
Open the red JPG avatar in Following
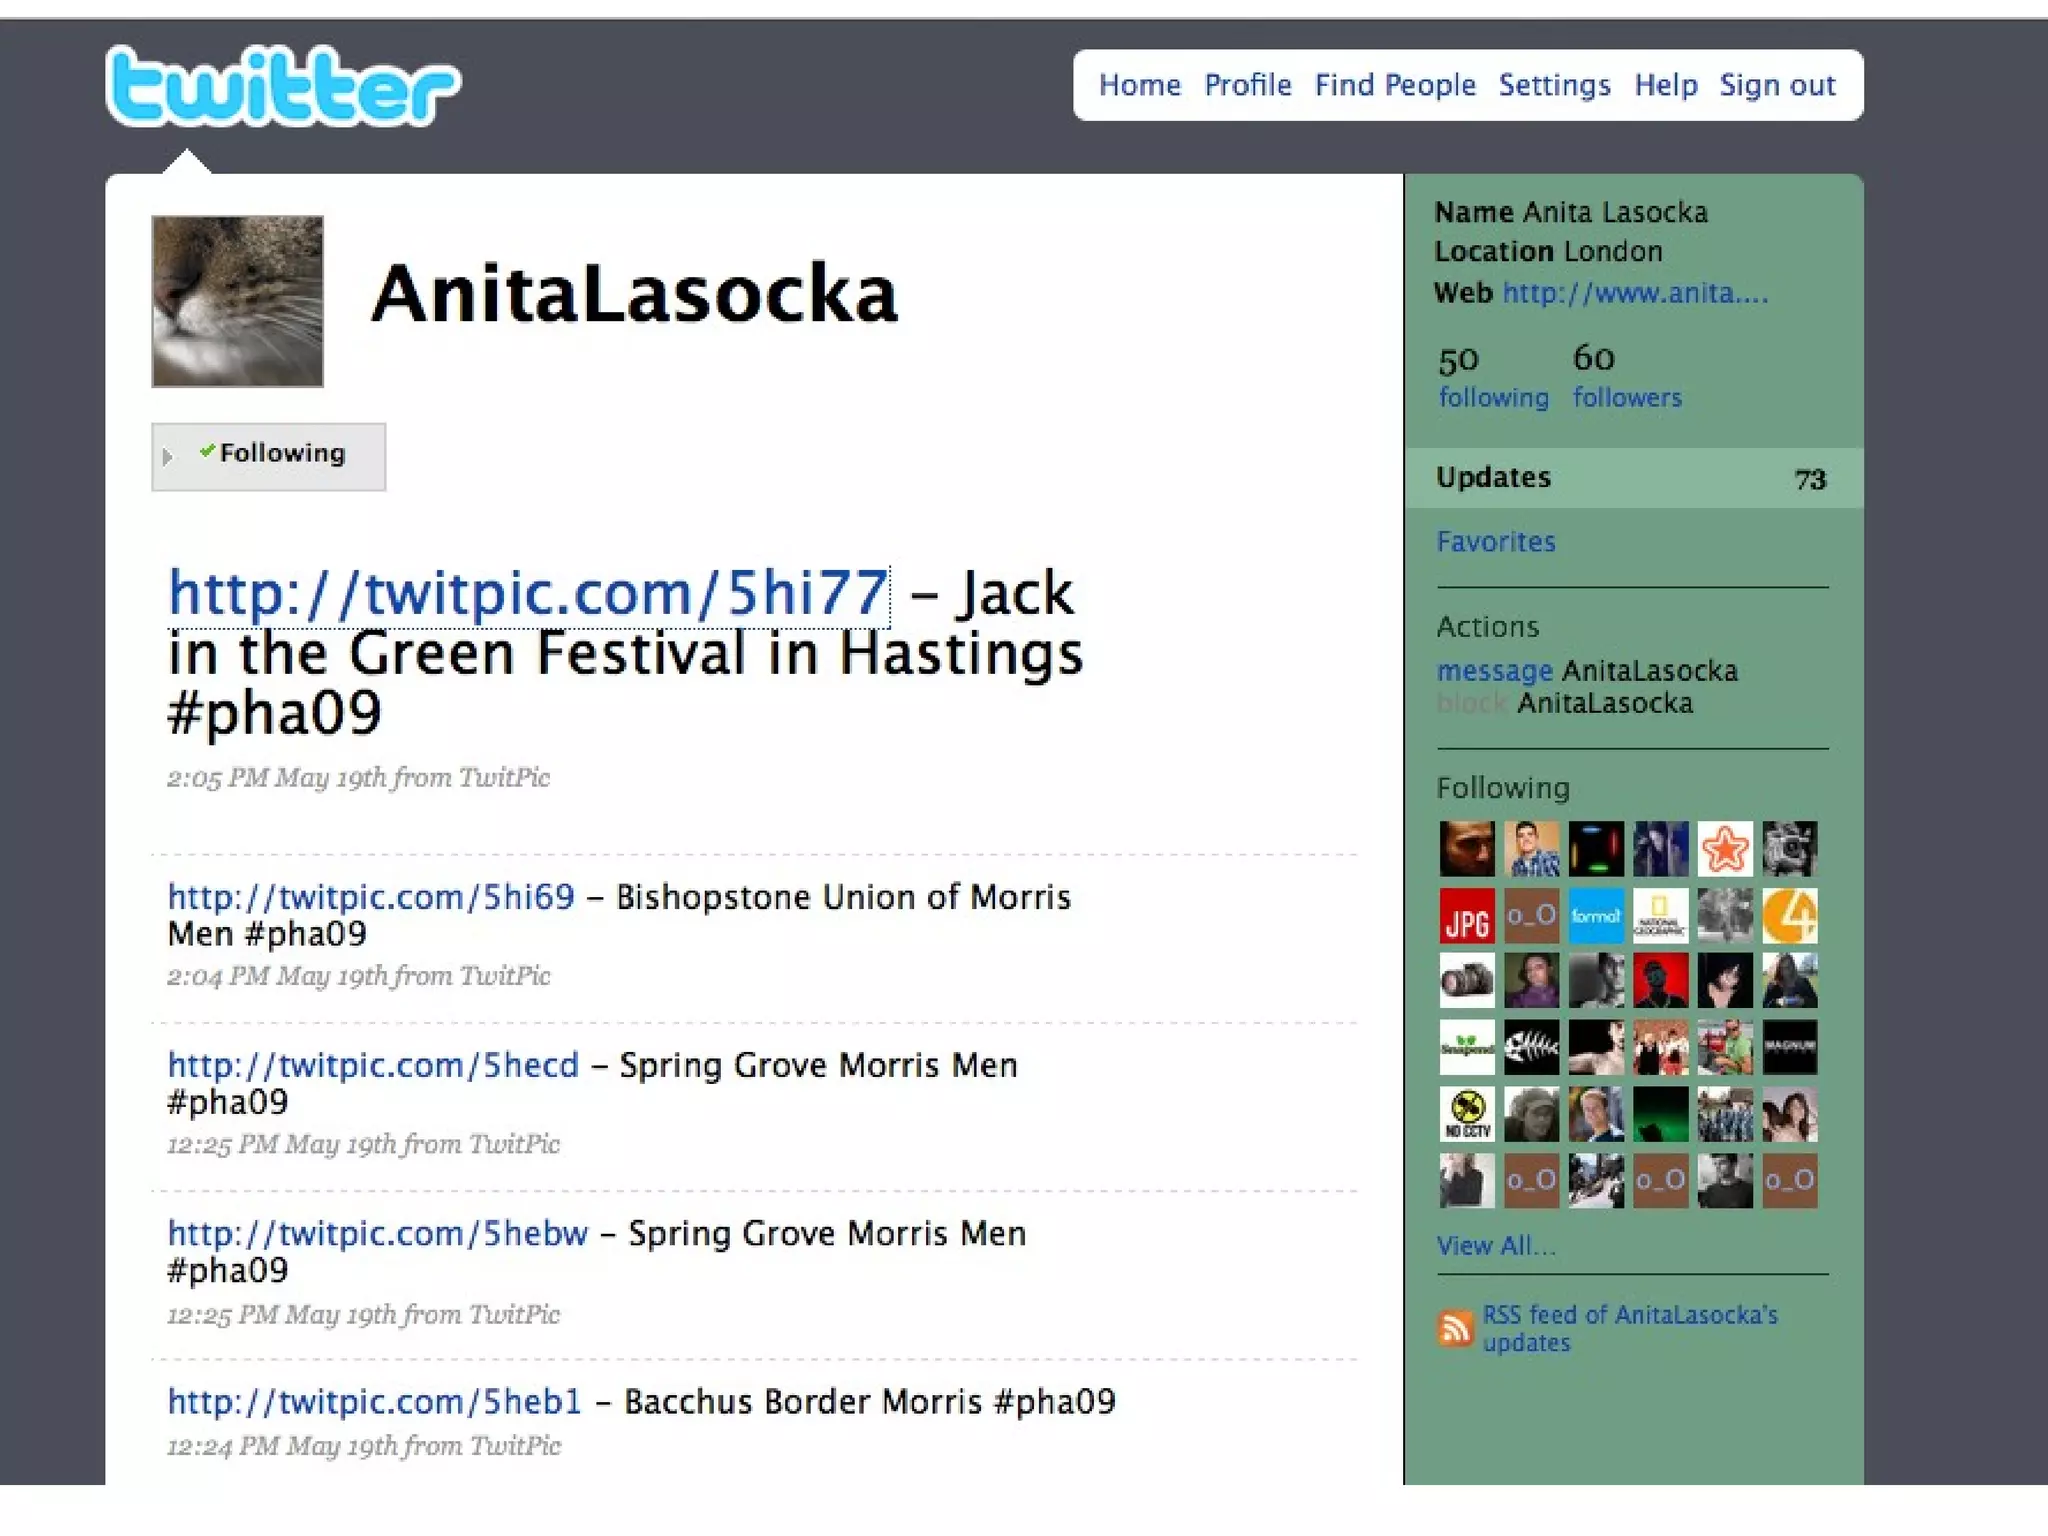[1466, 916]
